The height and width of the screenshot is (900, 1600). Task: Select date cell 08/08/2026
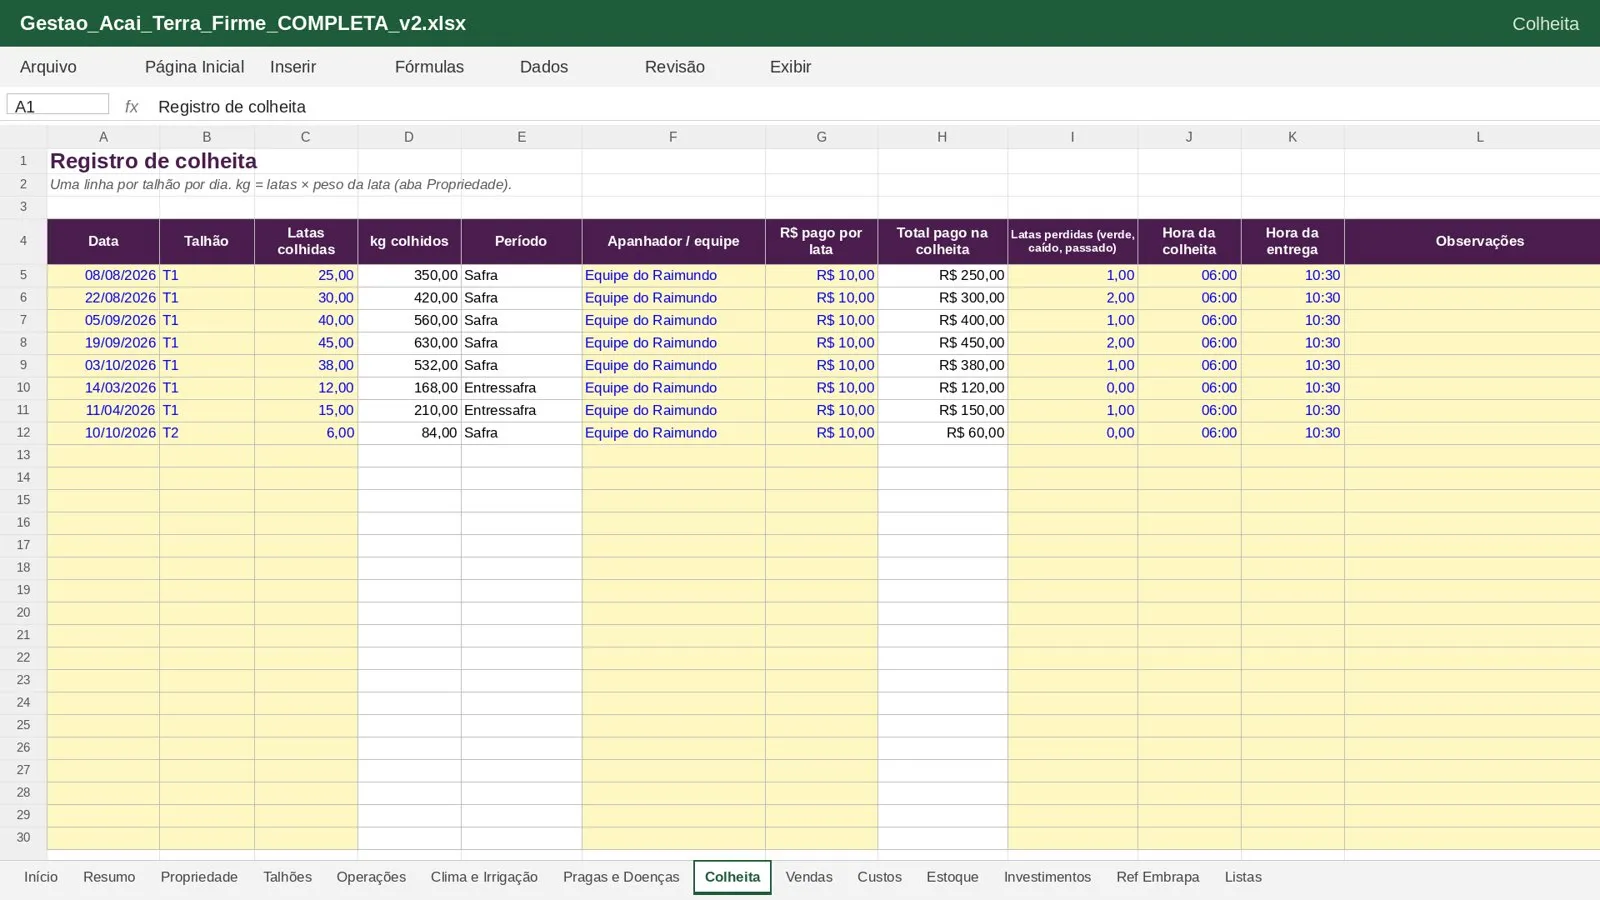click(x=103, y=275)
